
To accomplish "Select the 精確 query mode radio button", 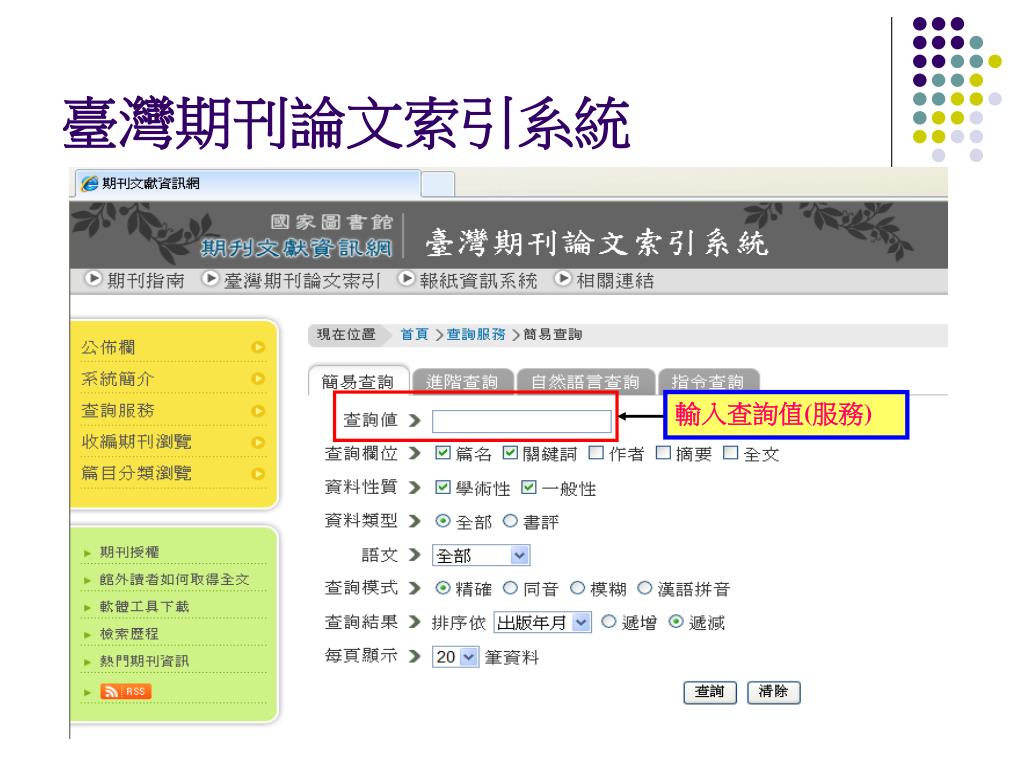I will pos(443,588).
